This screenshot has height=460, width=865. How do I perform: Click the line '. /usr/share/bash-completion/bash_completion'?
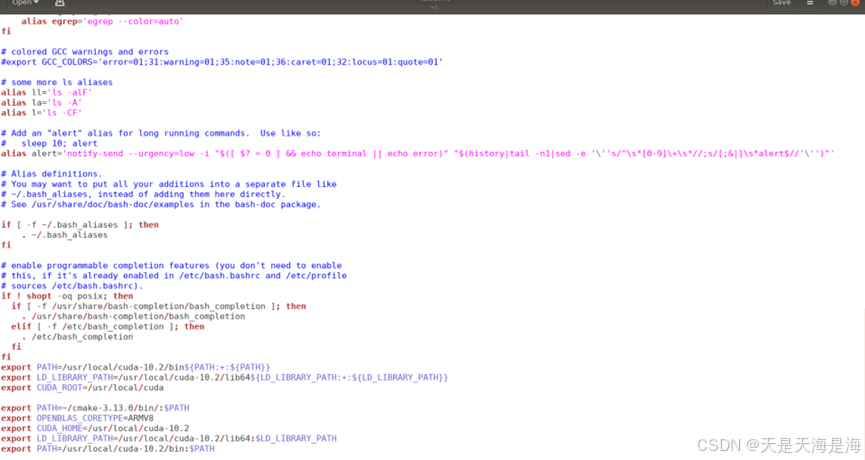[x=134, y=317]
